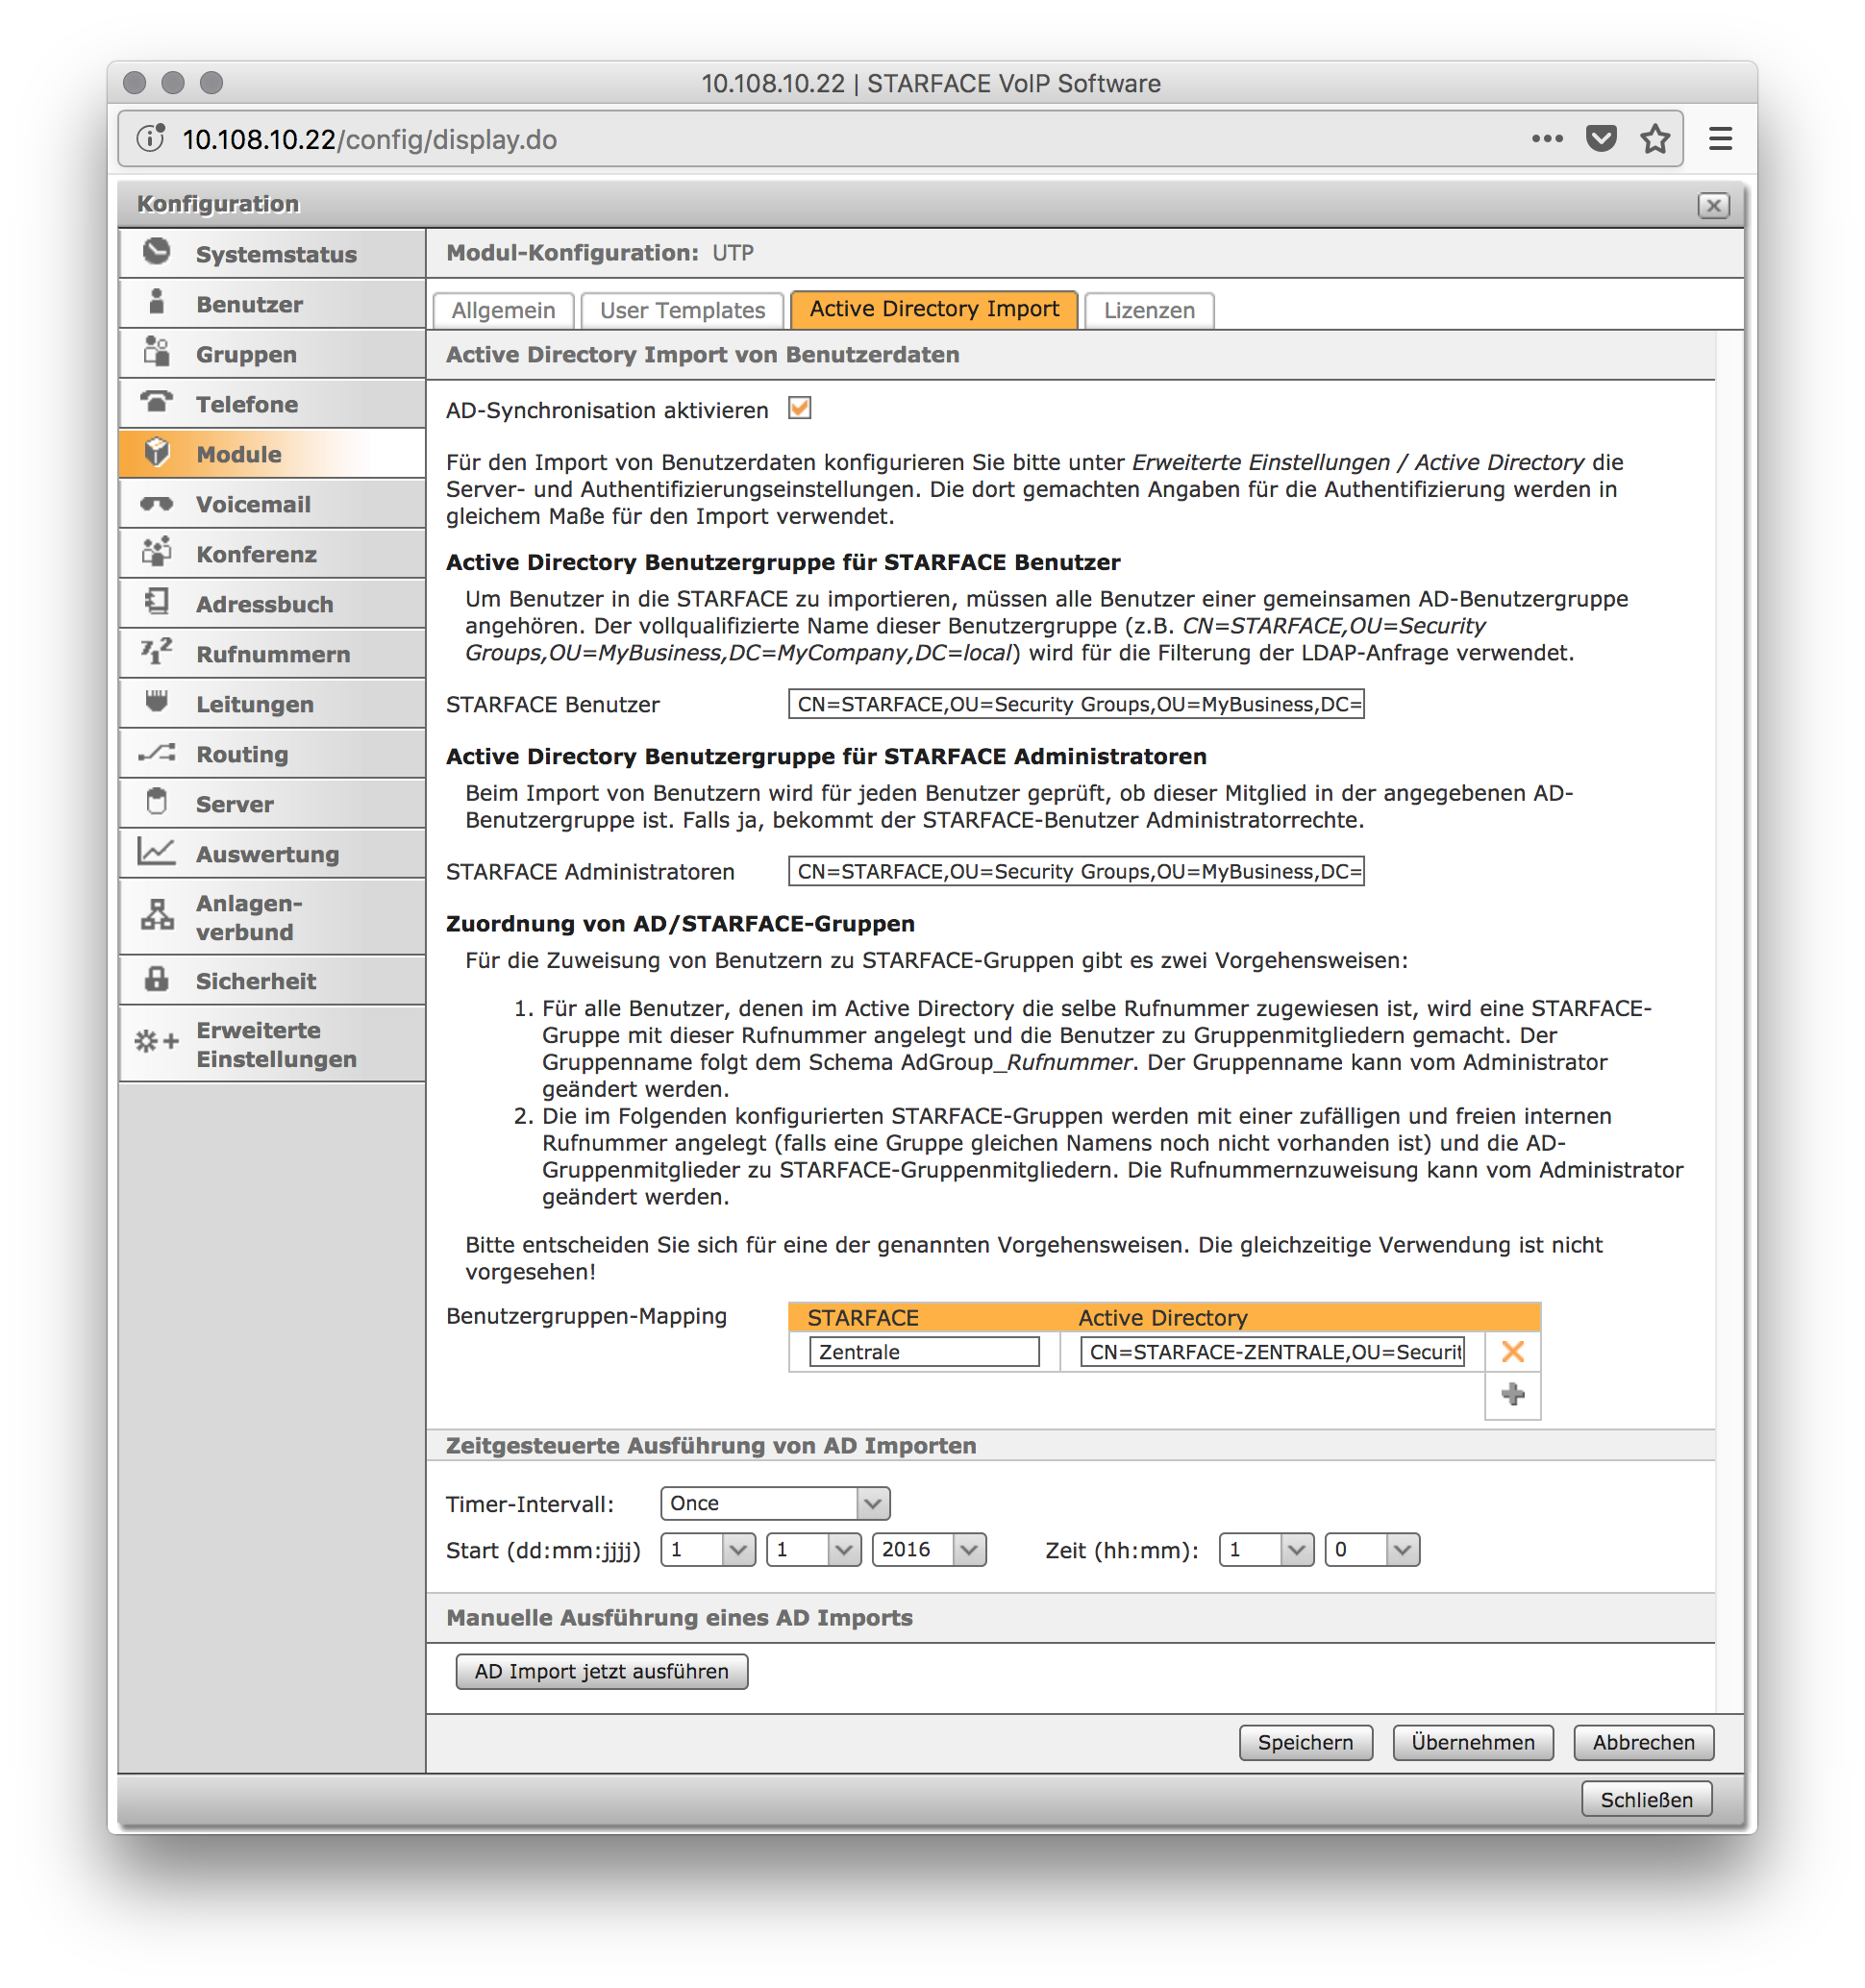
Task: Click the Server database icon
Action: tap(156, 802)
